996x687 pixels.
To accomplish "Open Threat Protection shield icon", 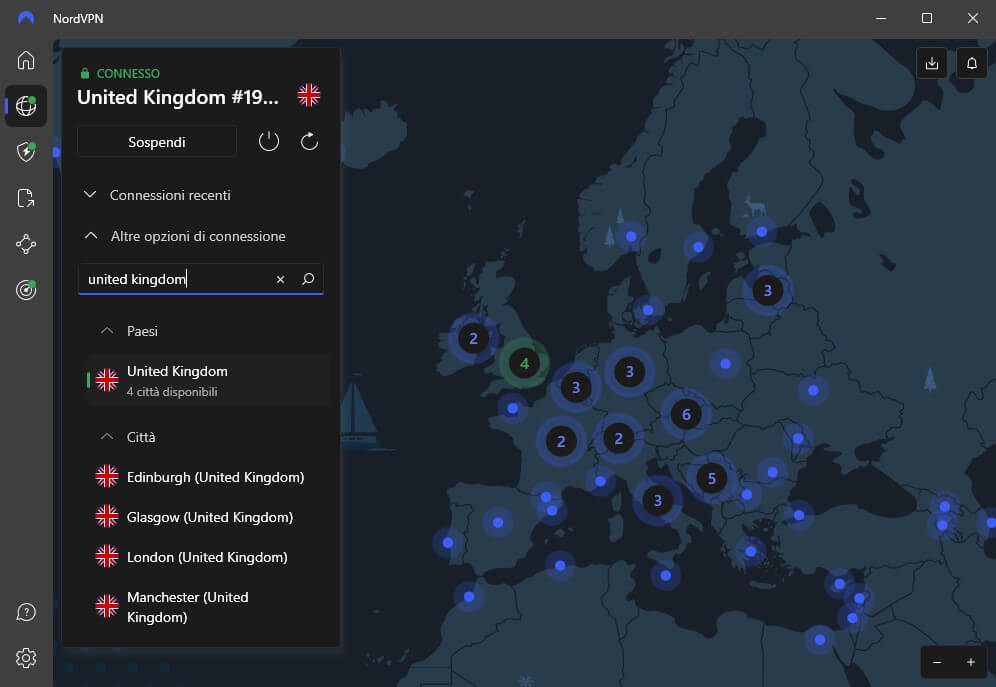I will 26,152.
